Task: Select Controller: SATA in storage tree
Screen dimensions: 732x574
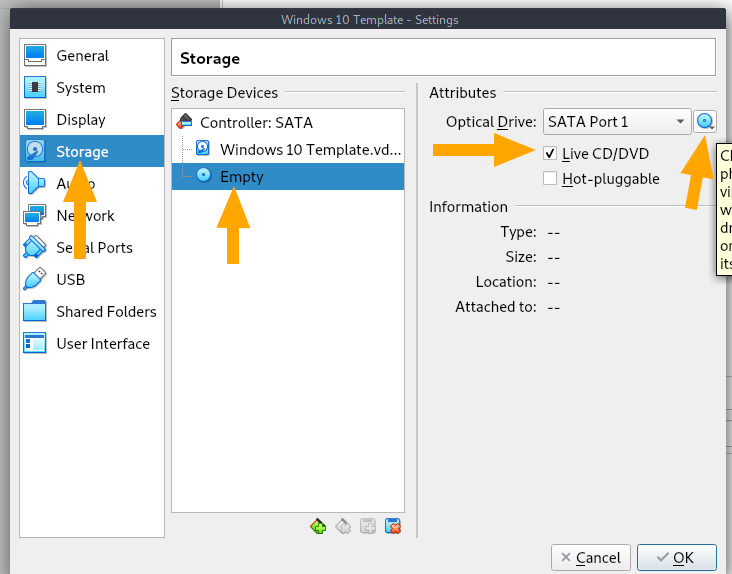Action: pos(288,123)
